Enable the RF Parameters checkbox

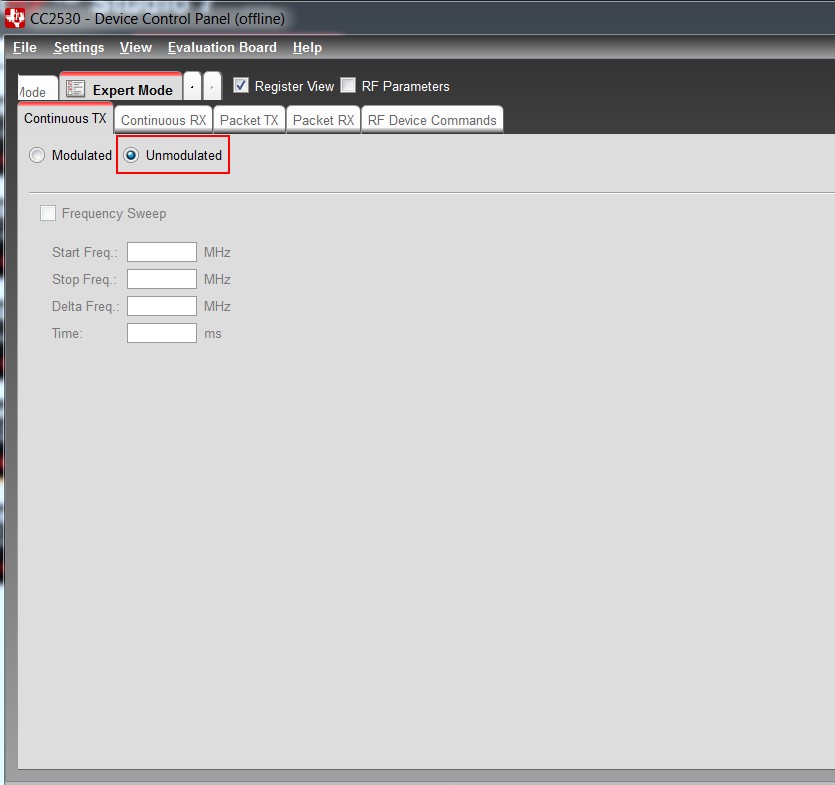348,85
